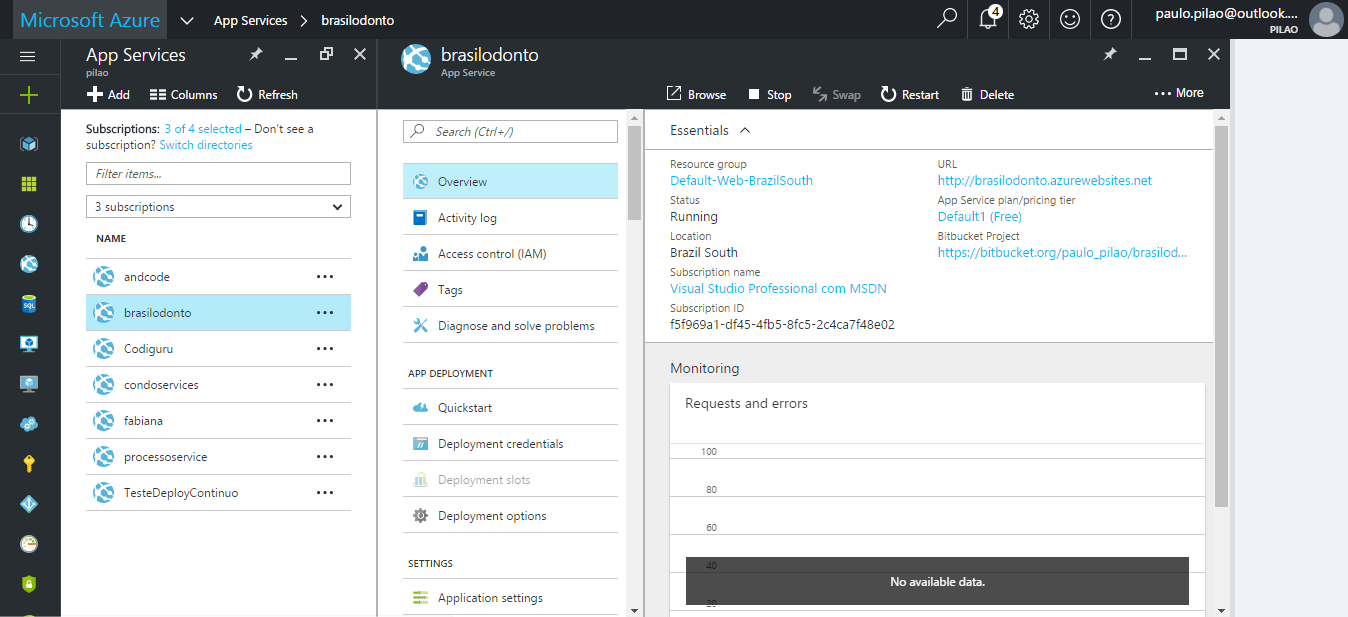
Task: Click Add in App Services toolbar
Action: [108, 94]
